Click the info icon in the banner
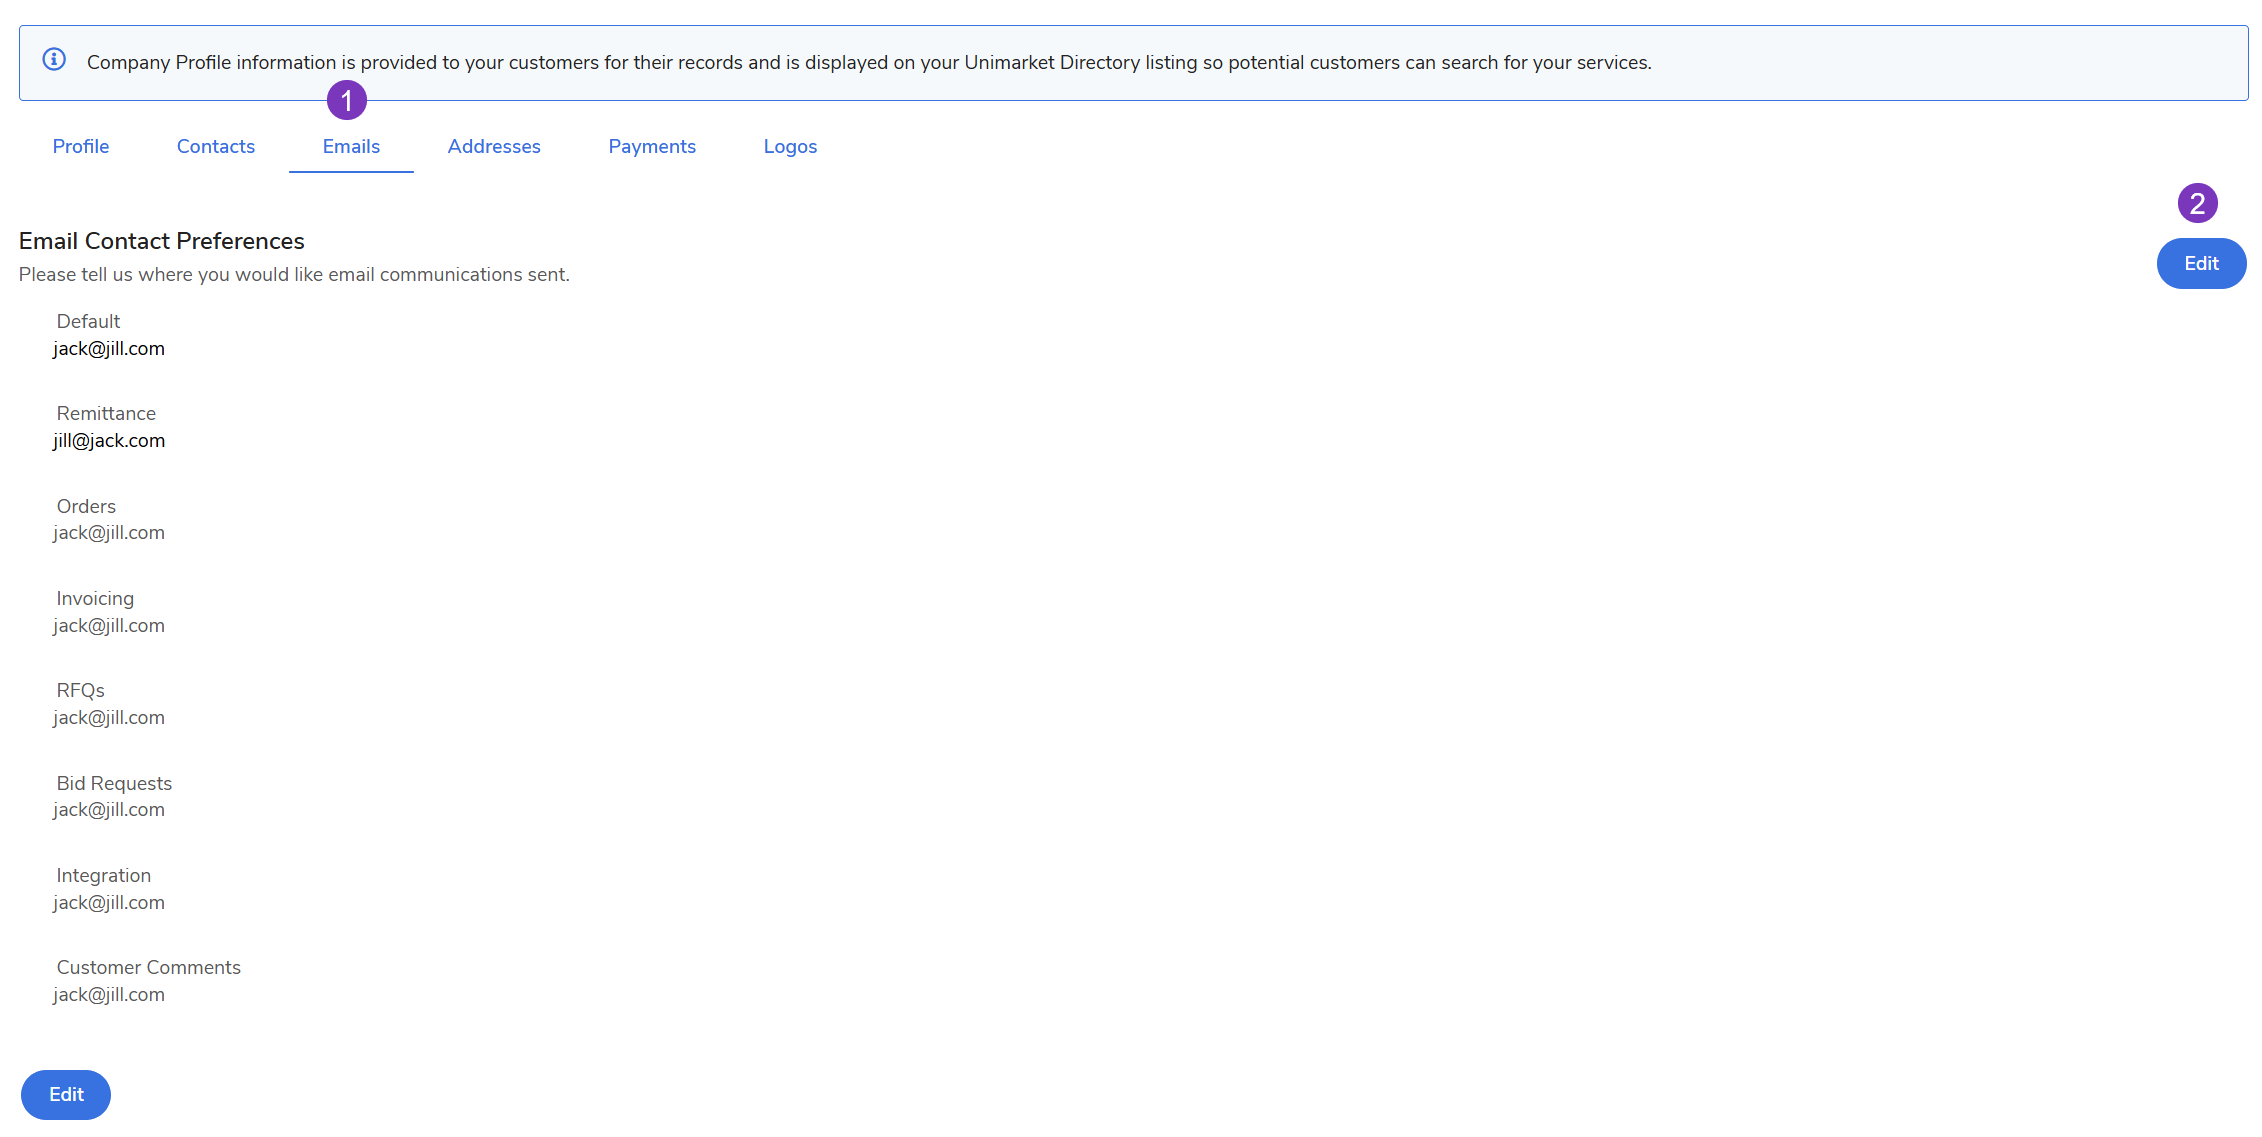The image size is (2262, 1137). click(54, 60)
